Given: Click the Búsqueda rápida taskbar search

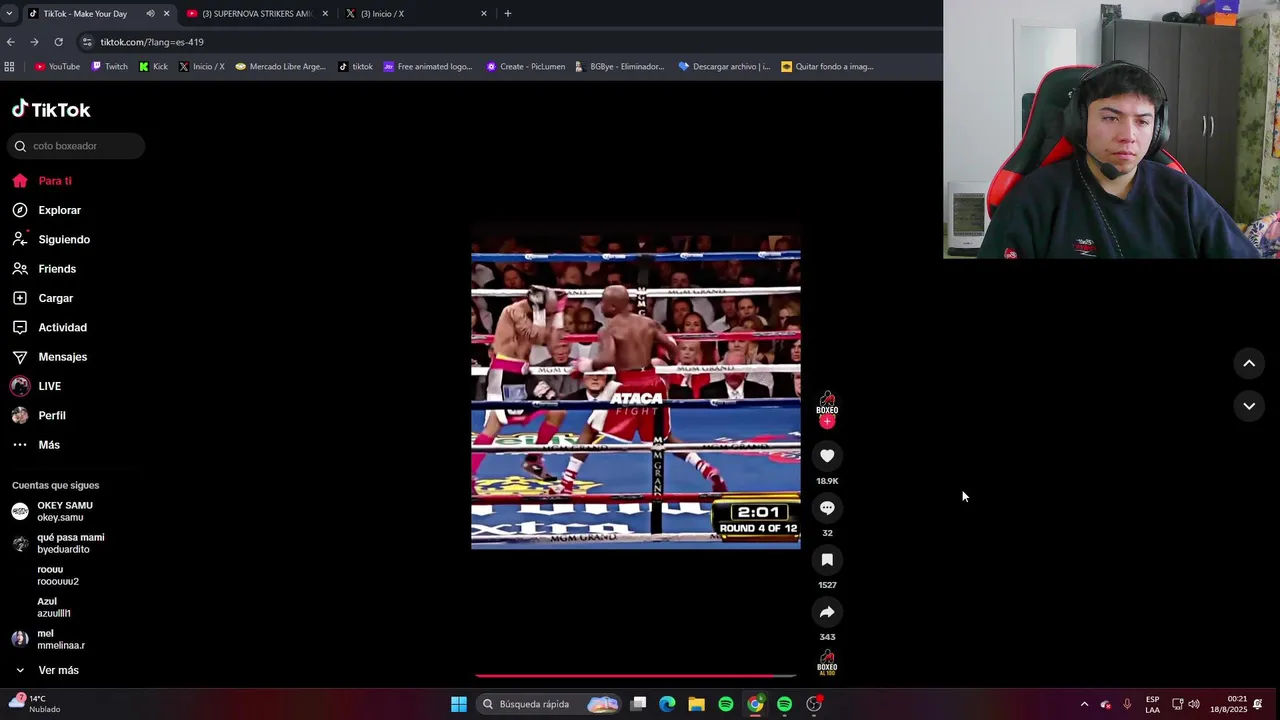Looking at the screenshot, I should (549, 704).
